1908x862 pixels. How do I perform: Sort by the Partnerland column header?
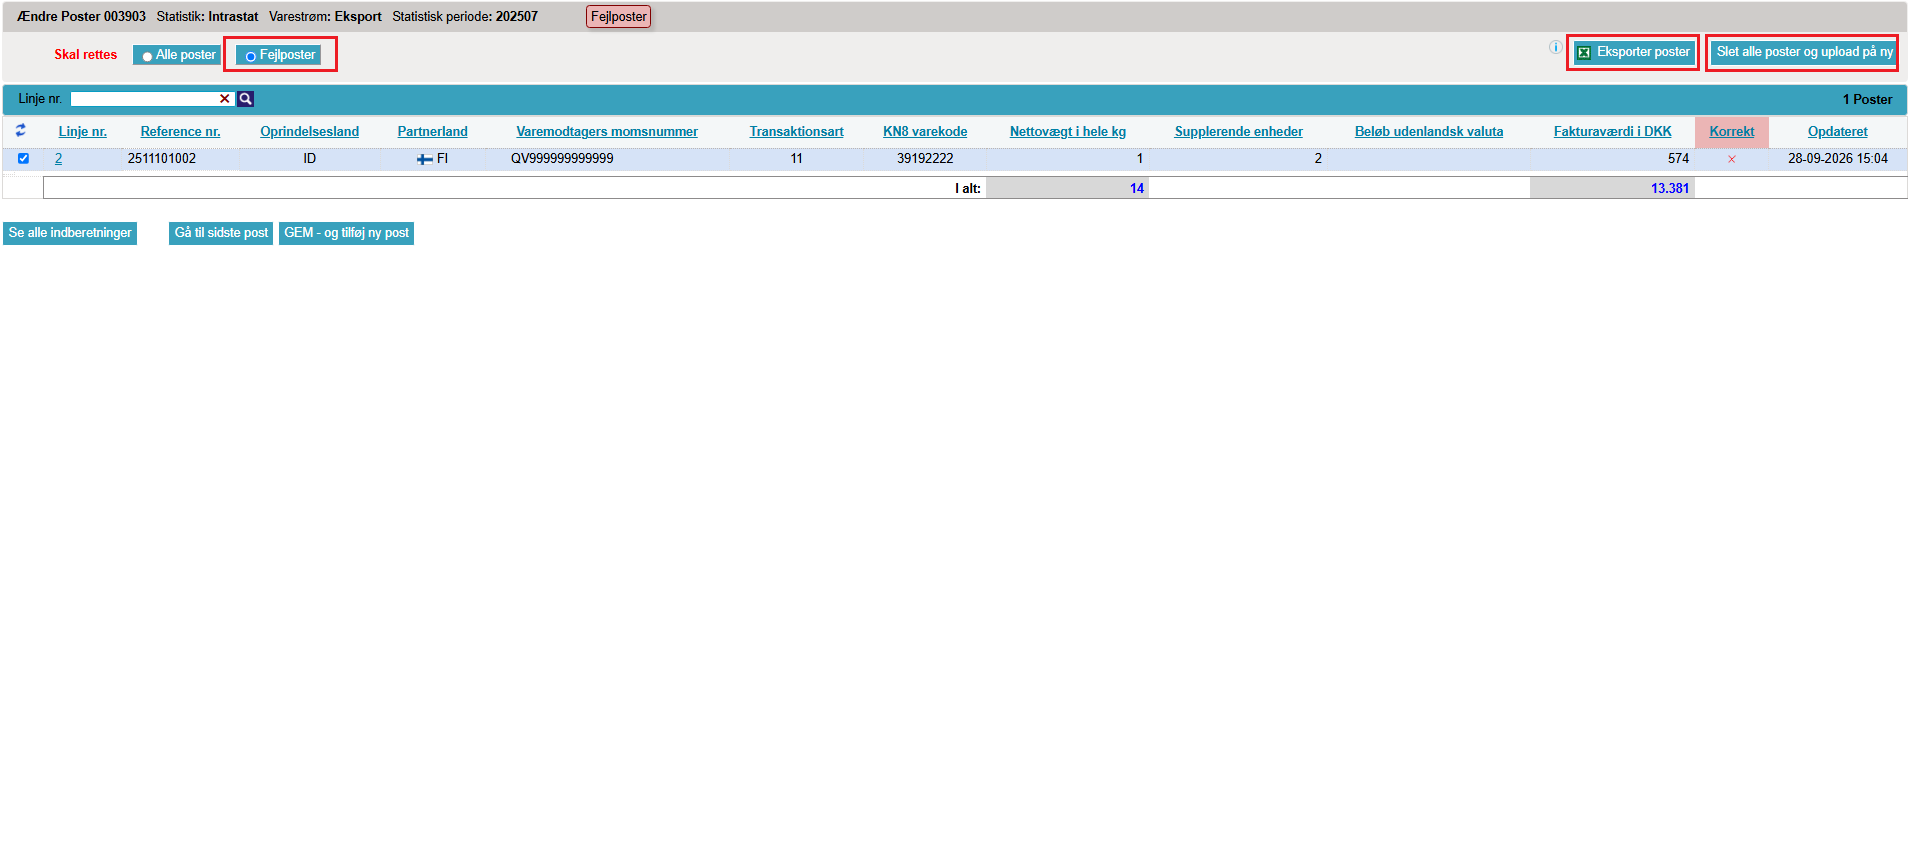pos(433,132)
